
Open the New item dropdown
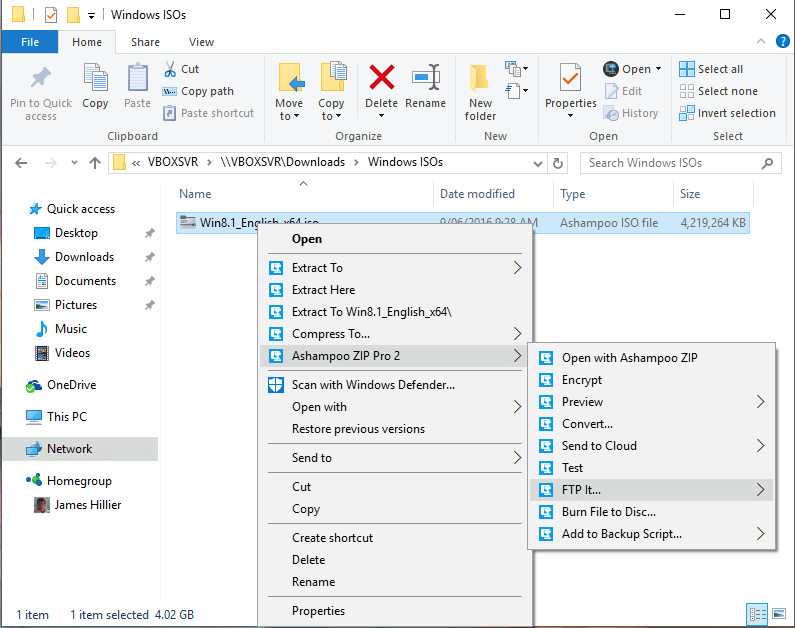[x=517, y=68]
